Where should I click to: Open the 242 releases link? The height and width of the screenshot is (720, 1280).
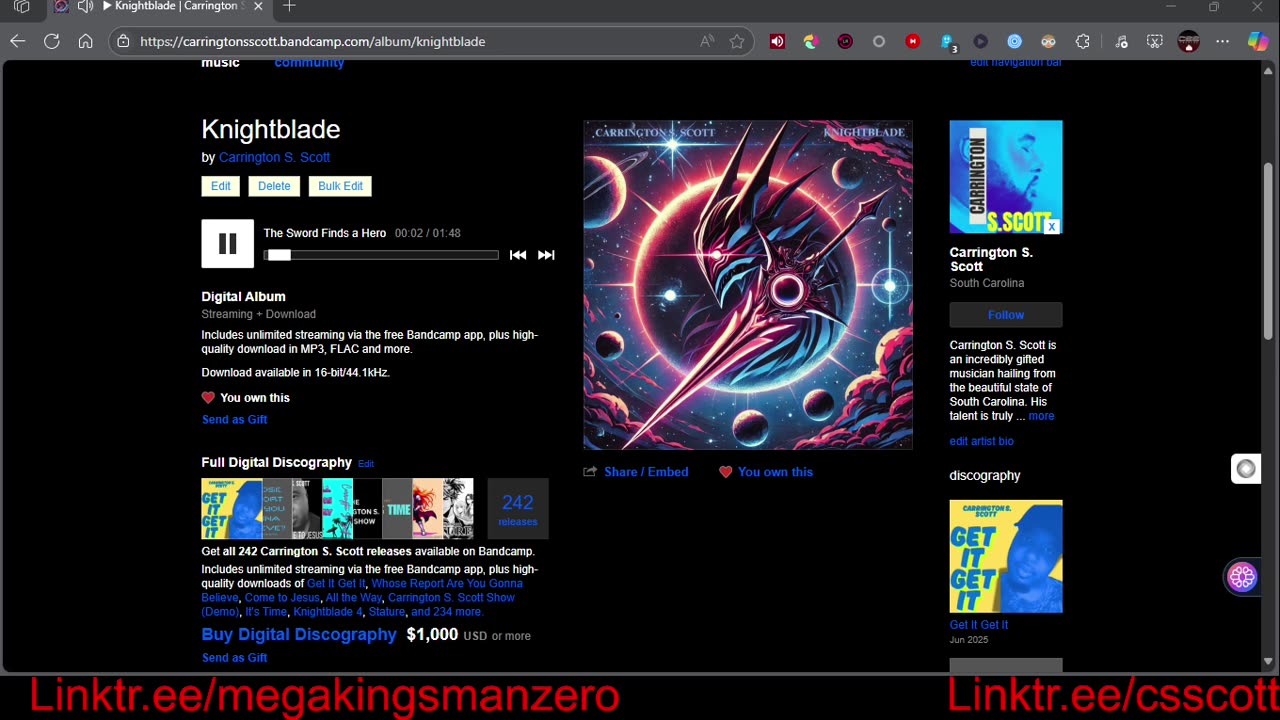click(518, 509)
